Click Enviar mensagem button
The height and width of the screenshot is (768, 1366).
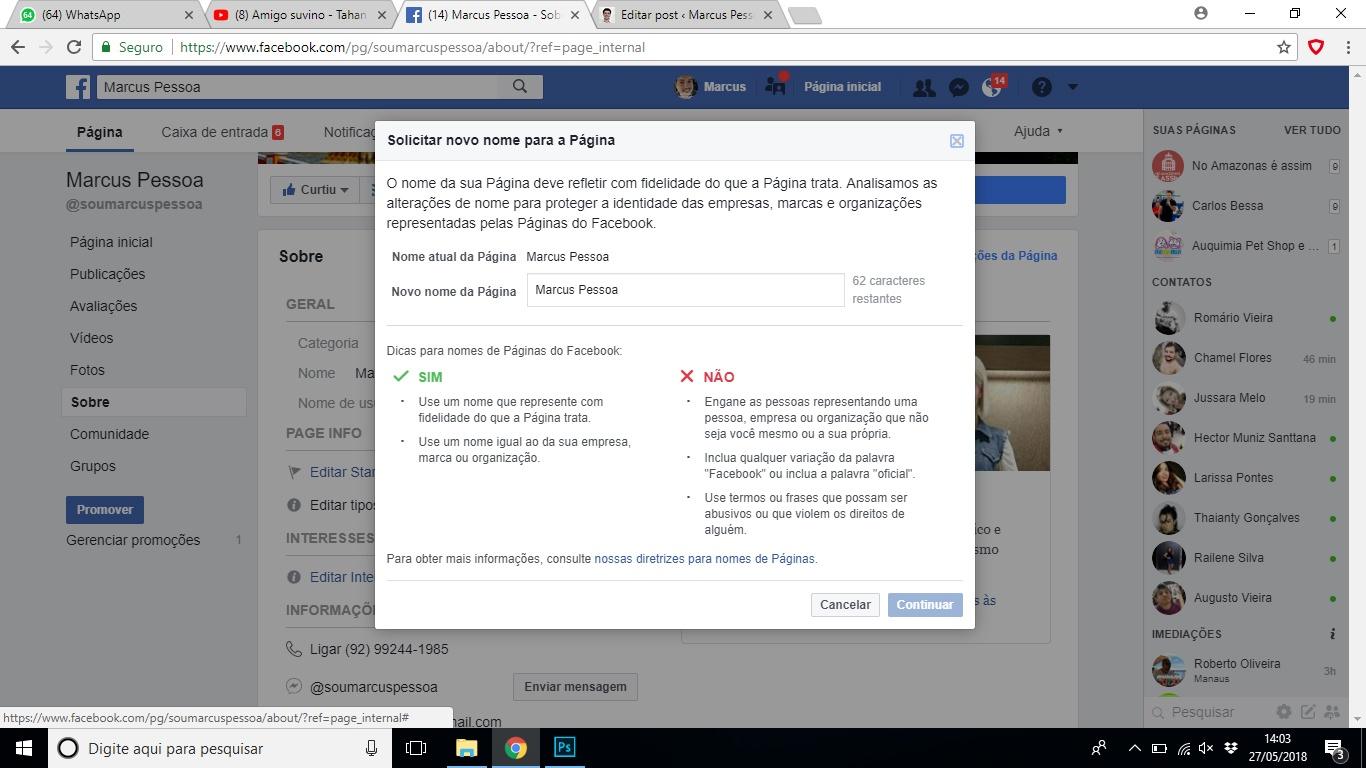coord(575,687)
